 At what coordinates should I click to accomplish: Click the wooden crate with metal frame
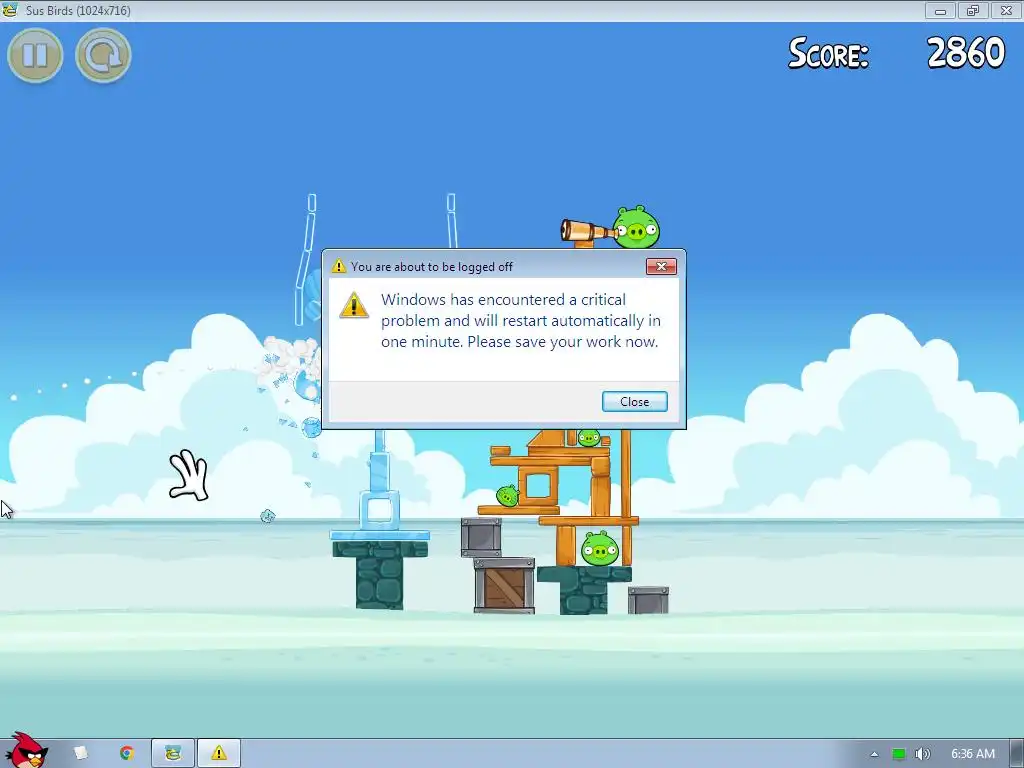(504, 586)
